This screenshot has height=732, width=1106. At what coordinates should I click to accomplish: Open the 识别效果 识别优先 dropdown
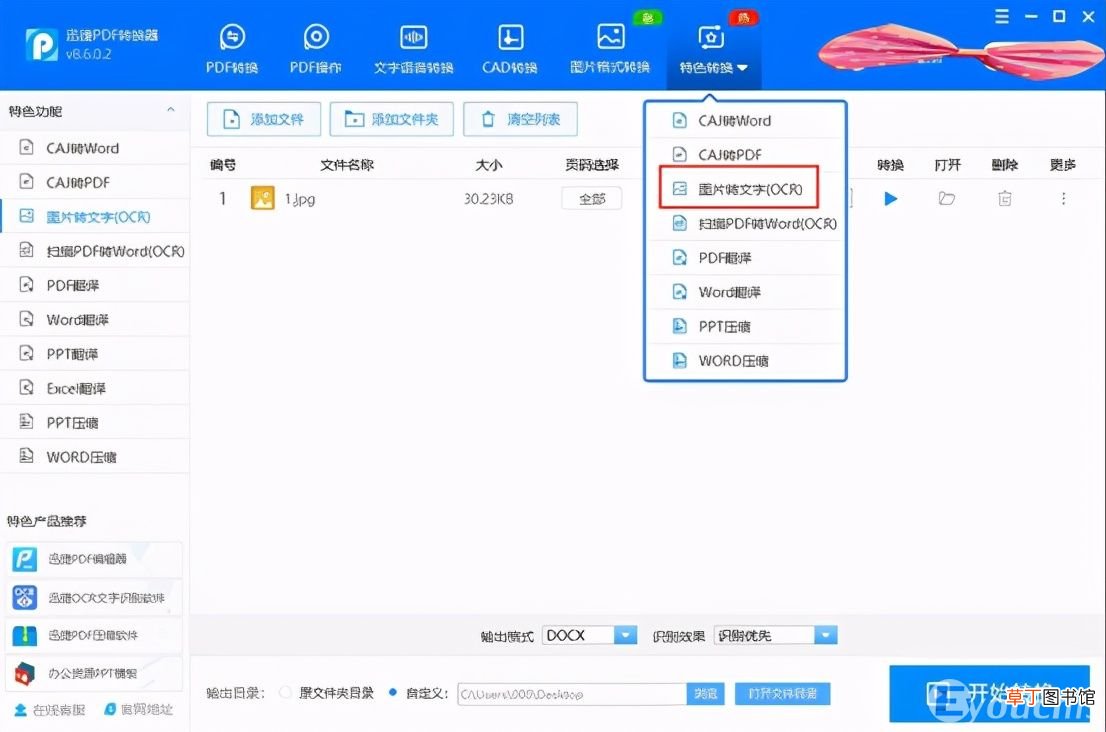(775, 635)
